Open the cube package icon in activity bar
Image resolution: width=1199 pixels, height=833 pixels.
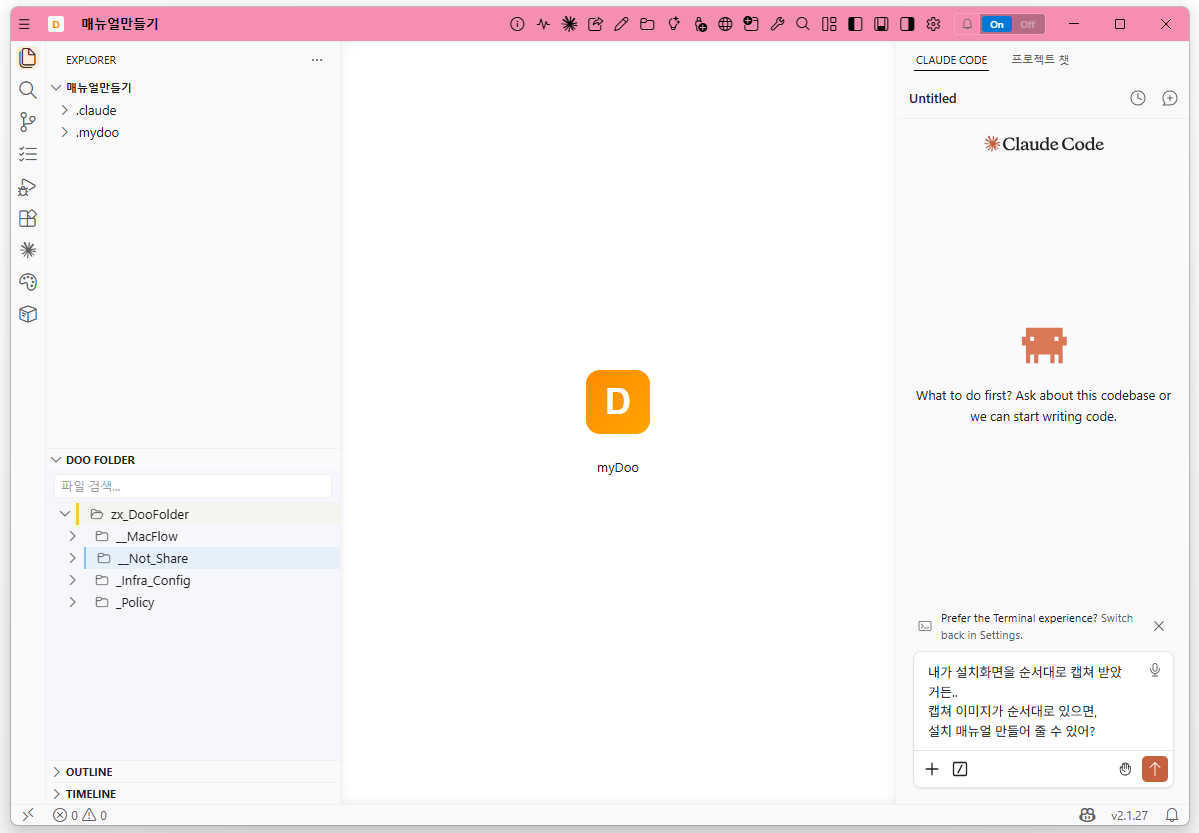coord(28,314)
